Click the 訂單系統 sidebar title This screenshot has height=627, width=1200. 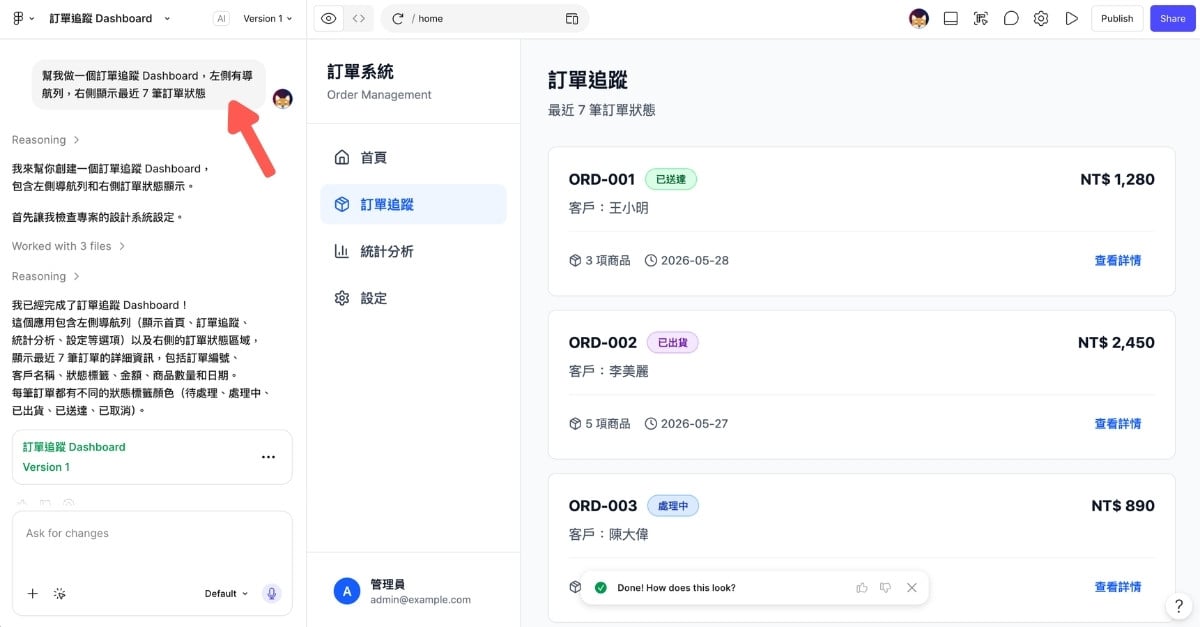[x=361, y=72]
